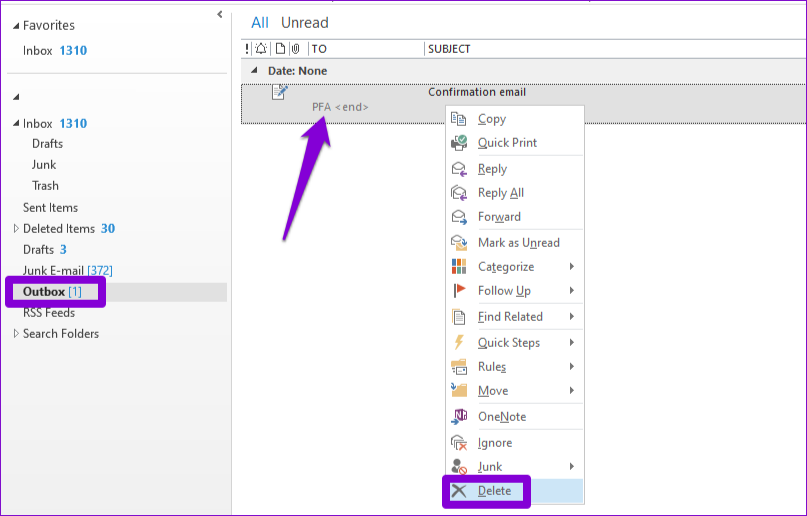This screenshot has height=516, width=807.
Task: Collapse the Inbox folder tree
Action: pyautogui.click(x=16, y=123)
